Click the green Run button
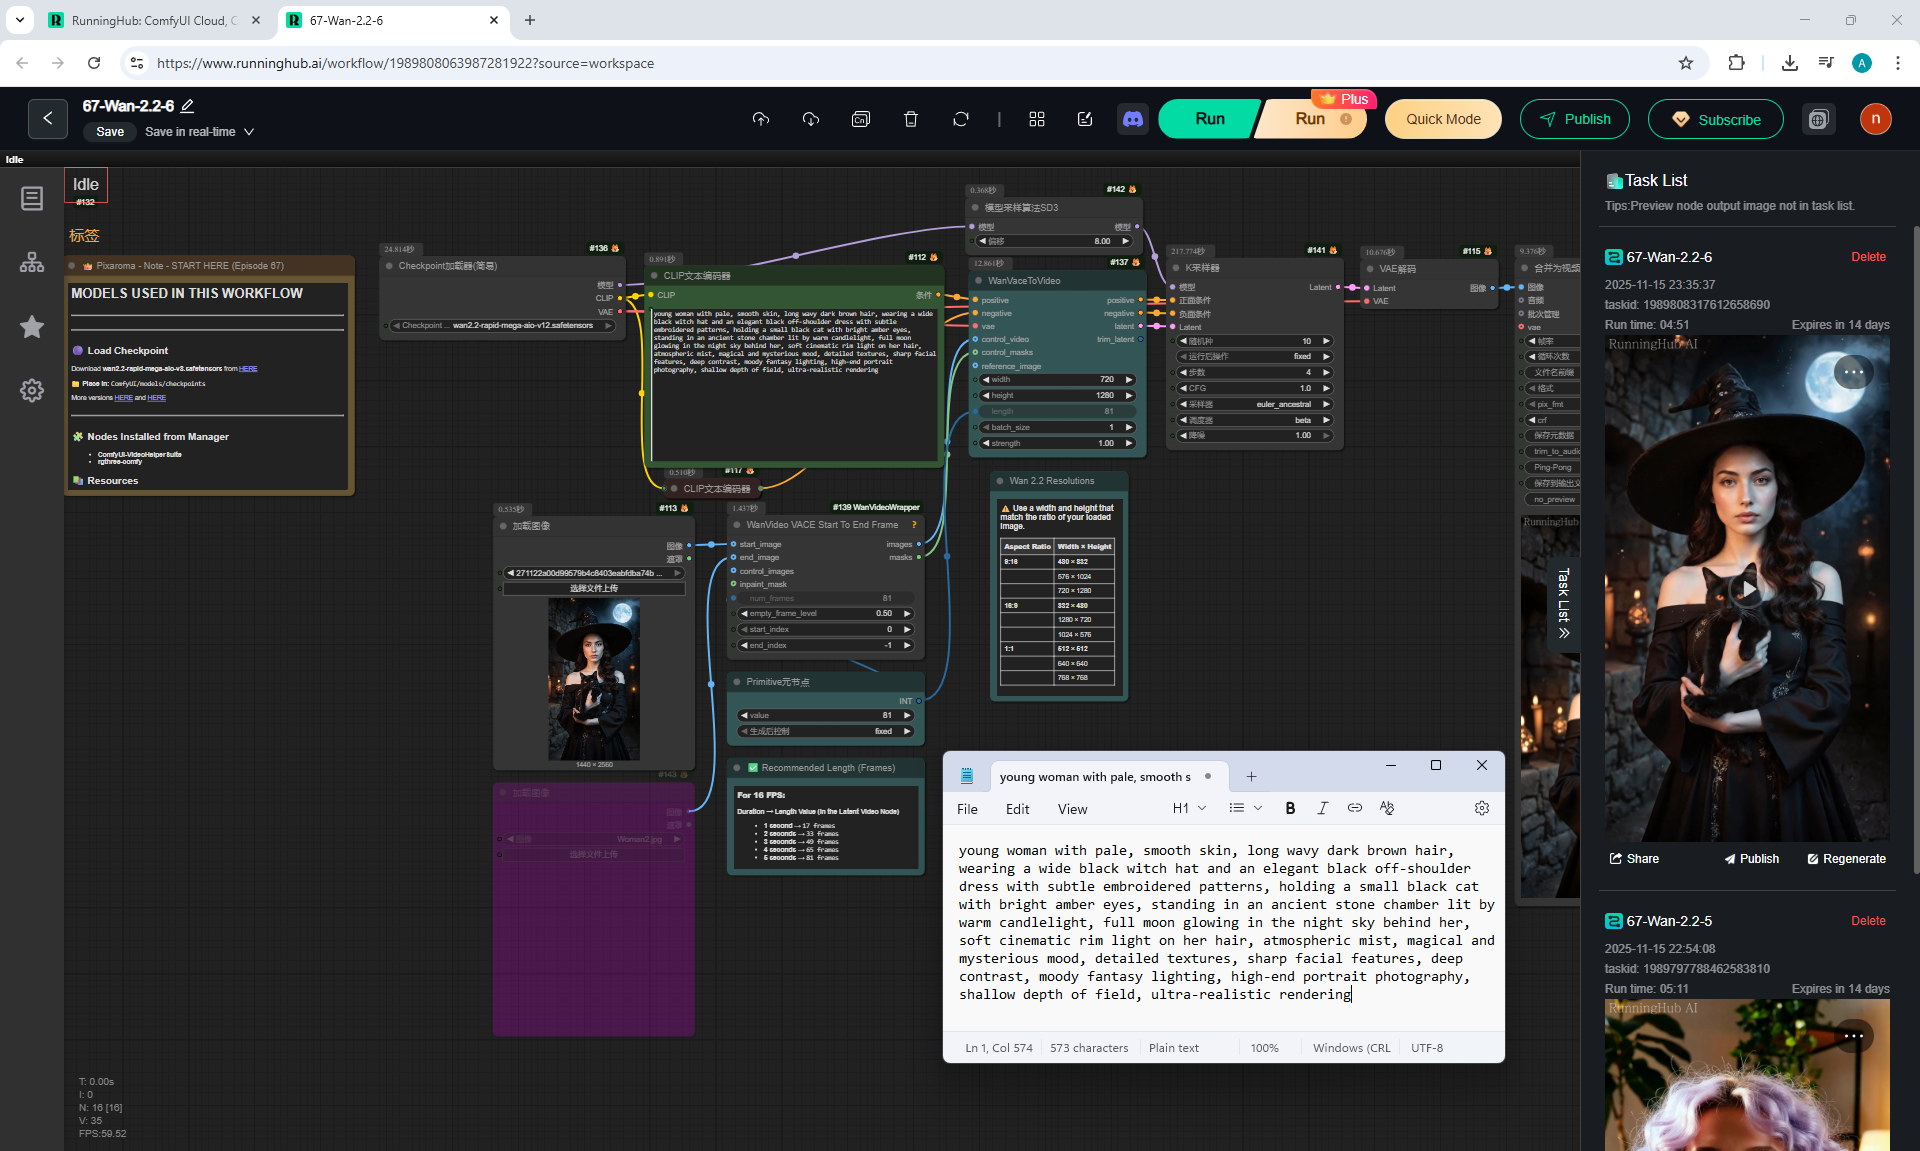Viewport: 1920px width, 1151px height. (x=1209, y=119)
